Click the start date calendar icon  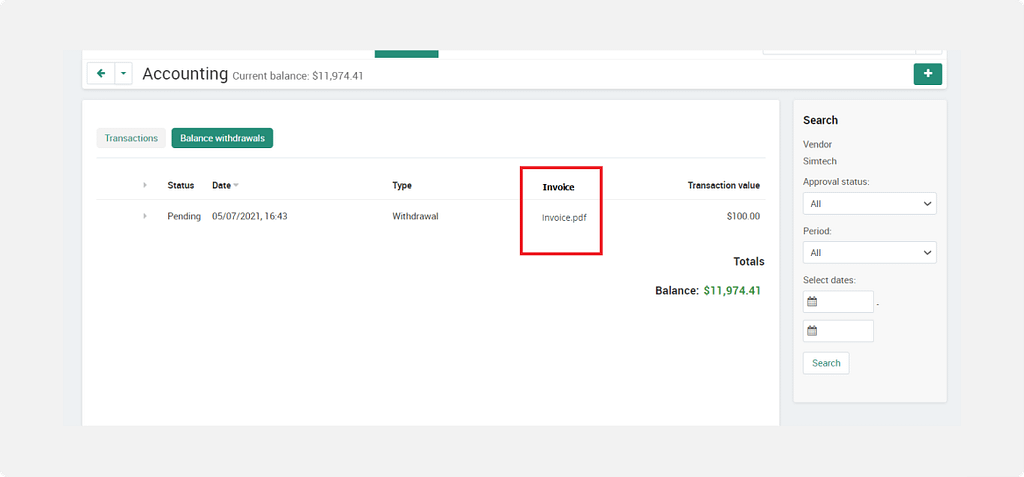coord(812,302)
